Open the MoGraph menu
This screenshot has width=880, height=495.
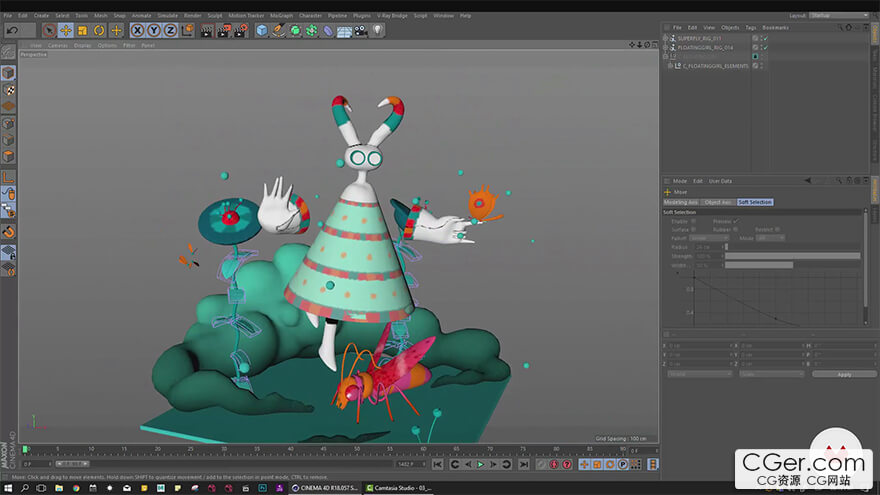(281, 15)
